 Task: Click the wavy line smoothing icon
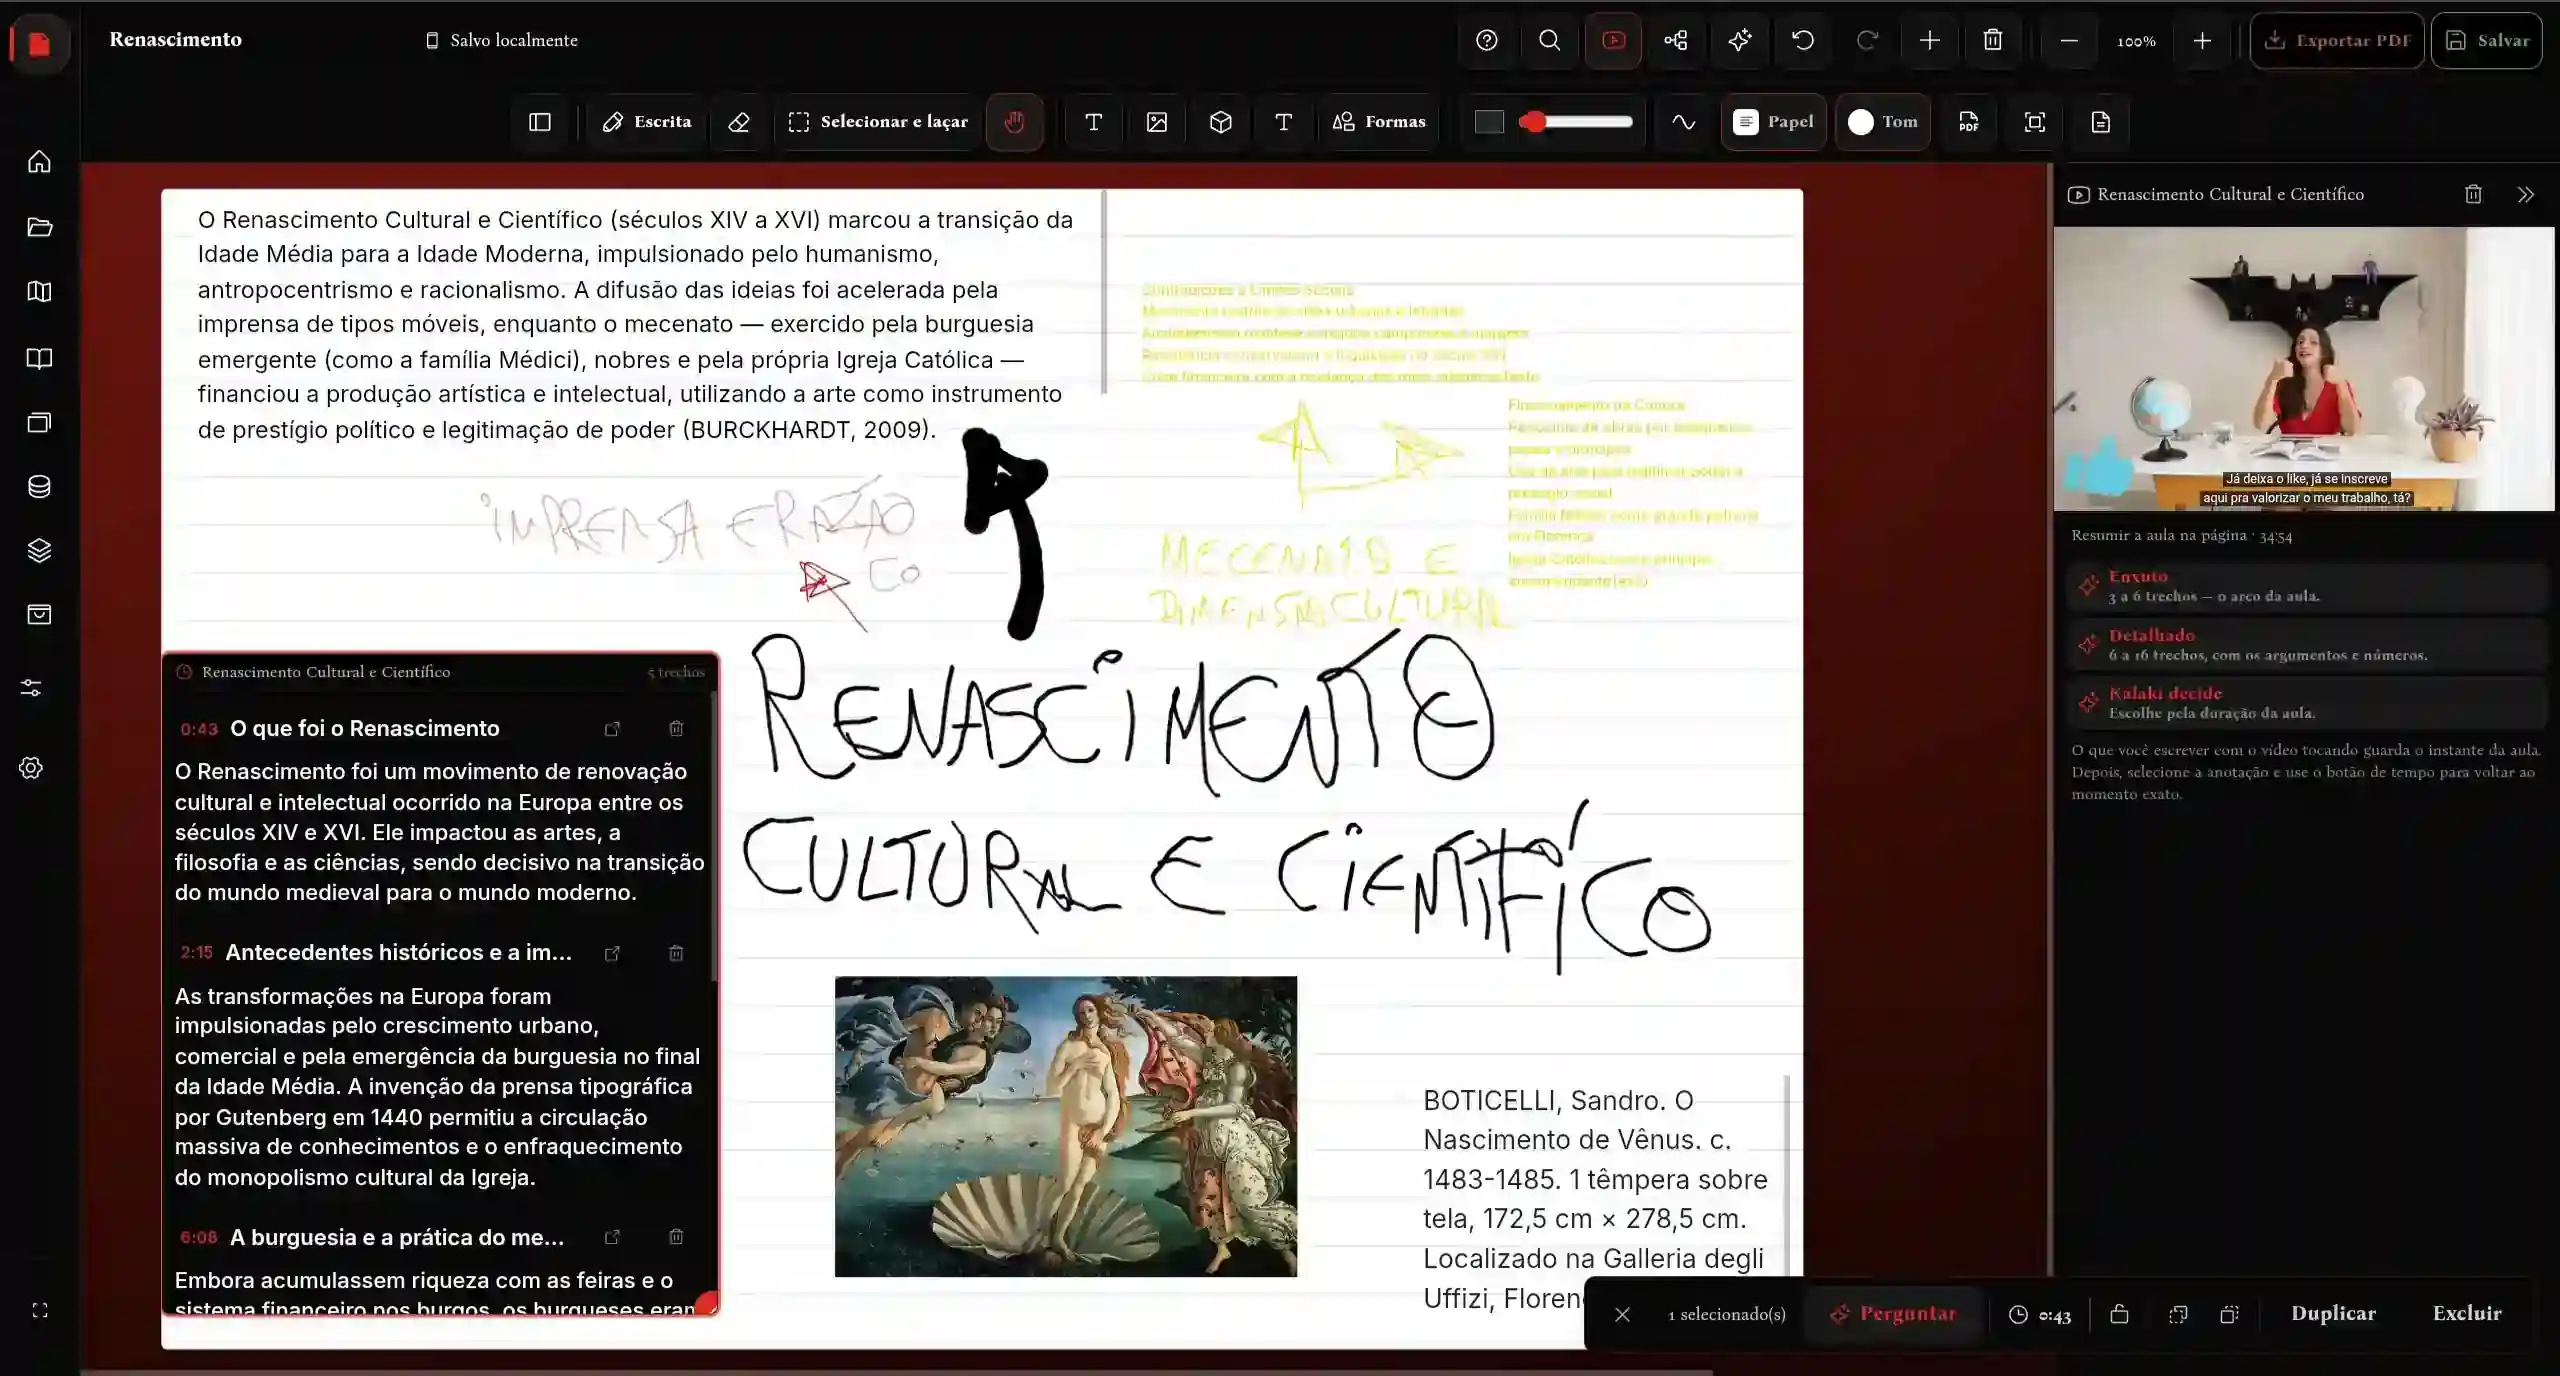[1684, 122]
